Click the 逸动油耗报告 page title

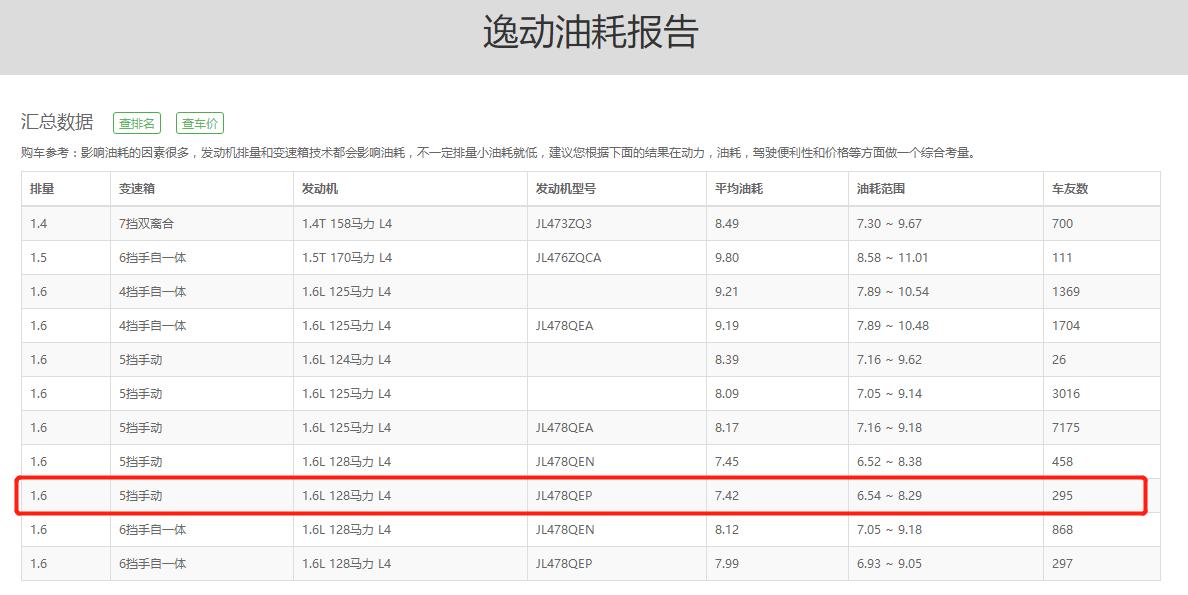coord(594,31)
